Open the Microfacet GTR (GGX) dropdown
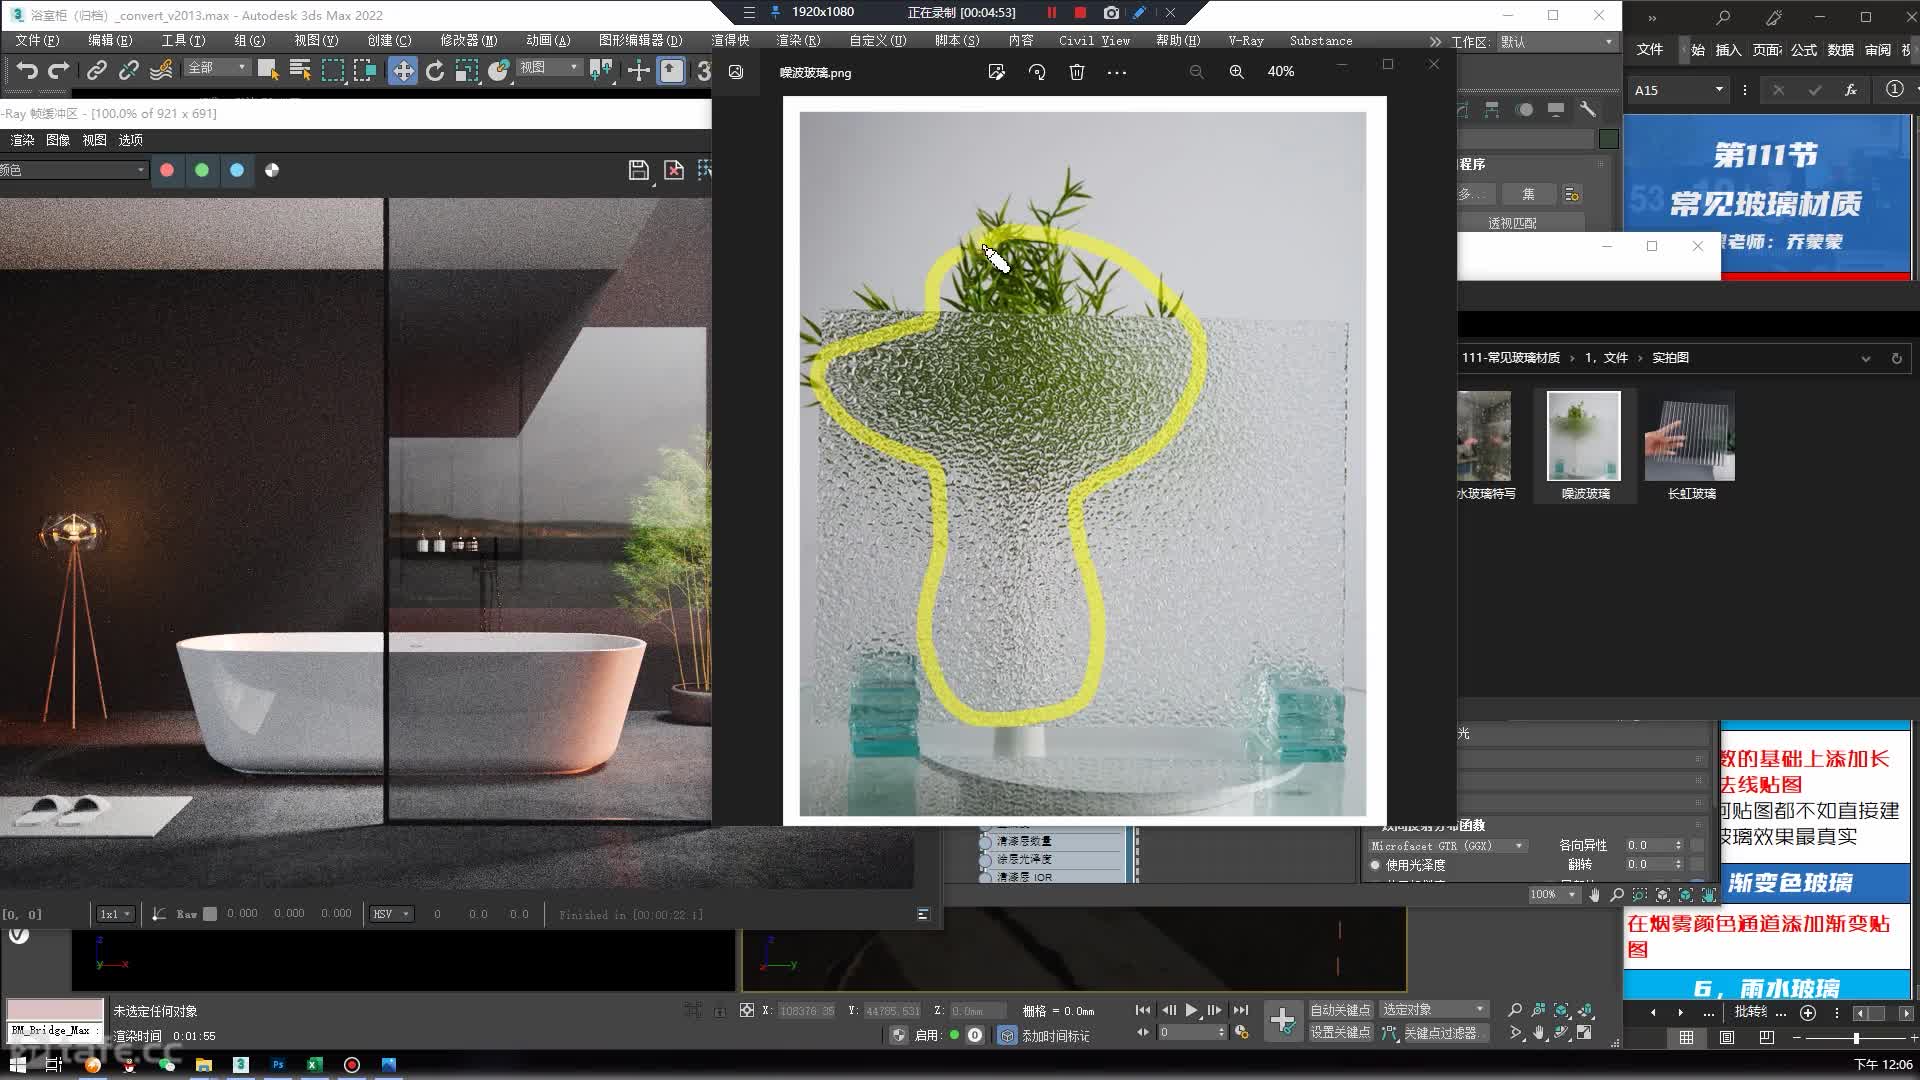This screenshot has height=1080, width=1920. coord(1447,846)
